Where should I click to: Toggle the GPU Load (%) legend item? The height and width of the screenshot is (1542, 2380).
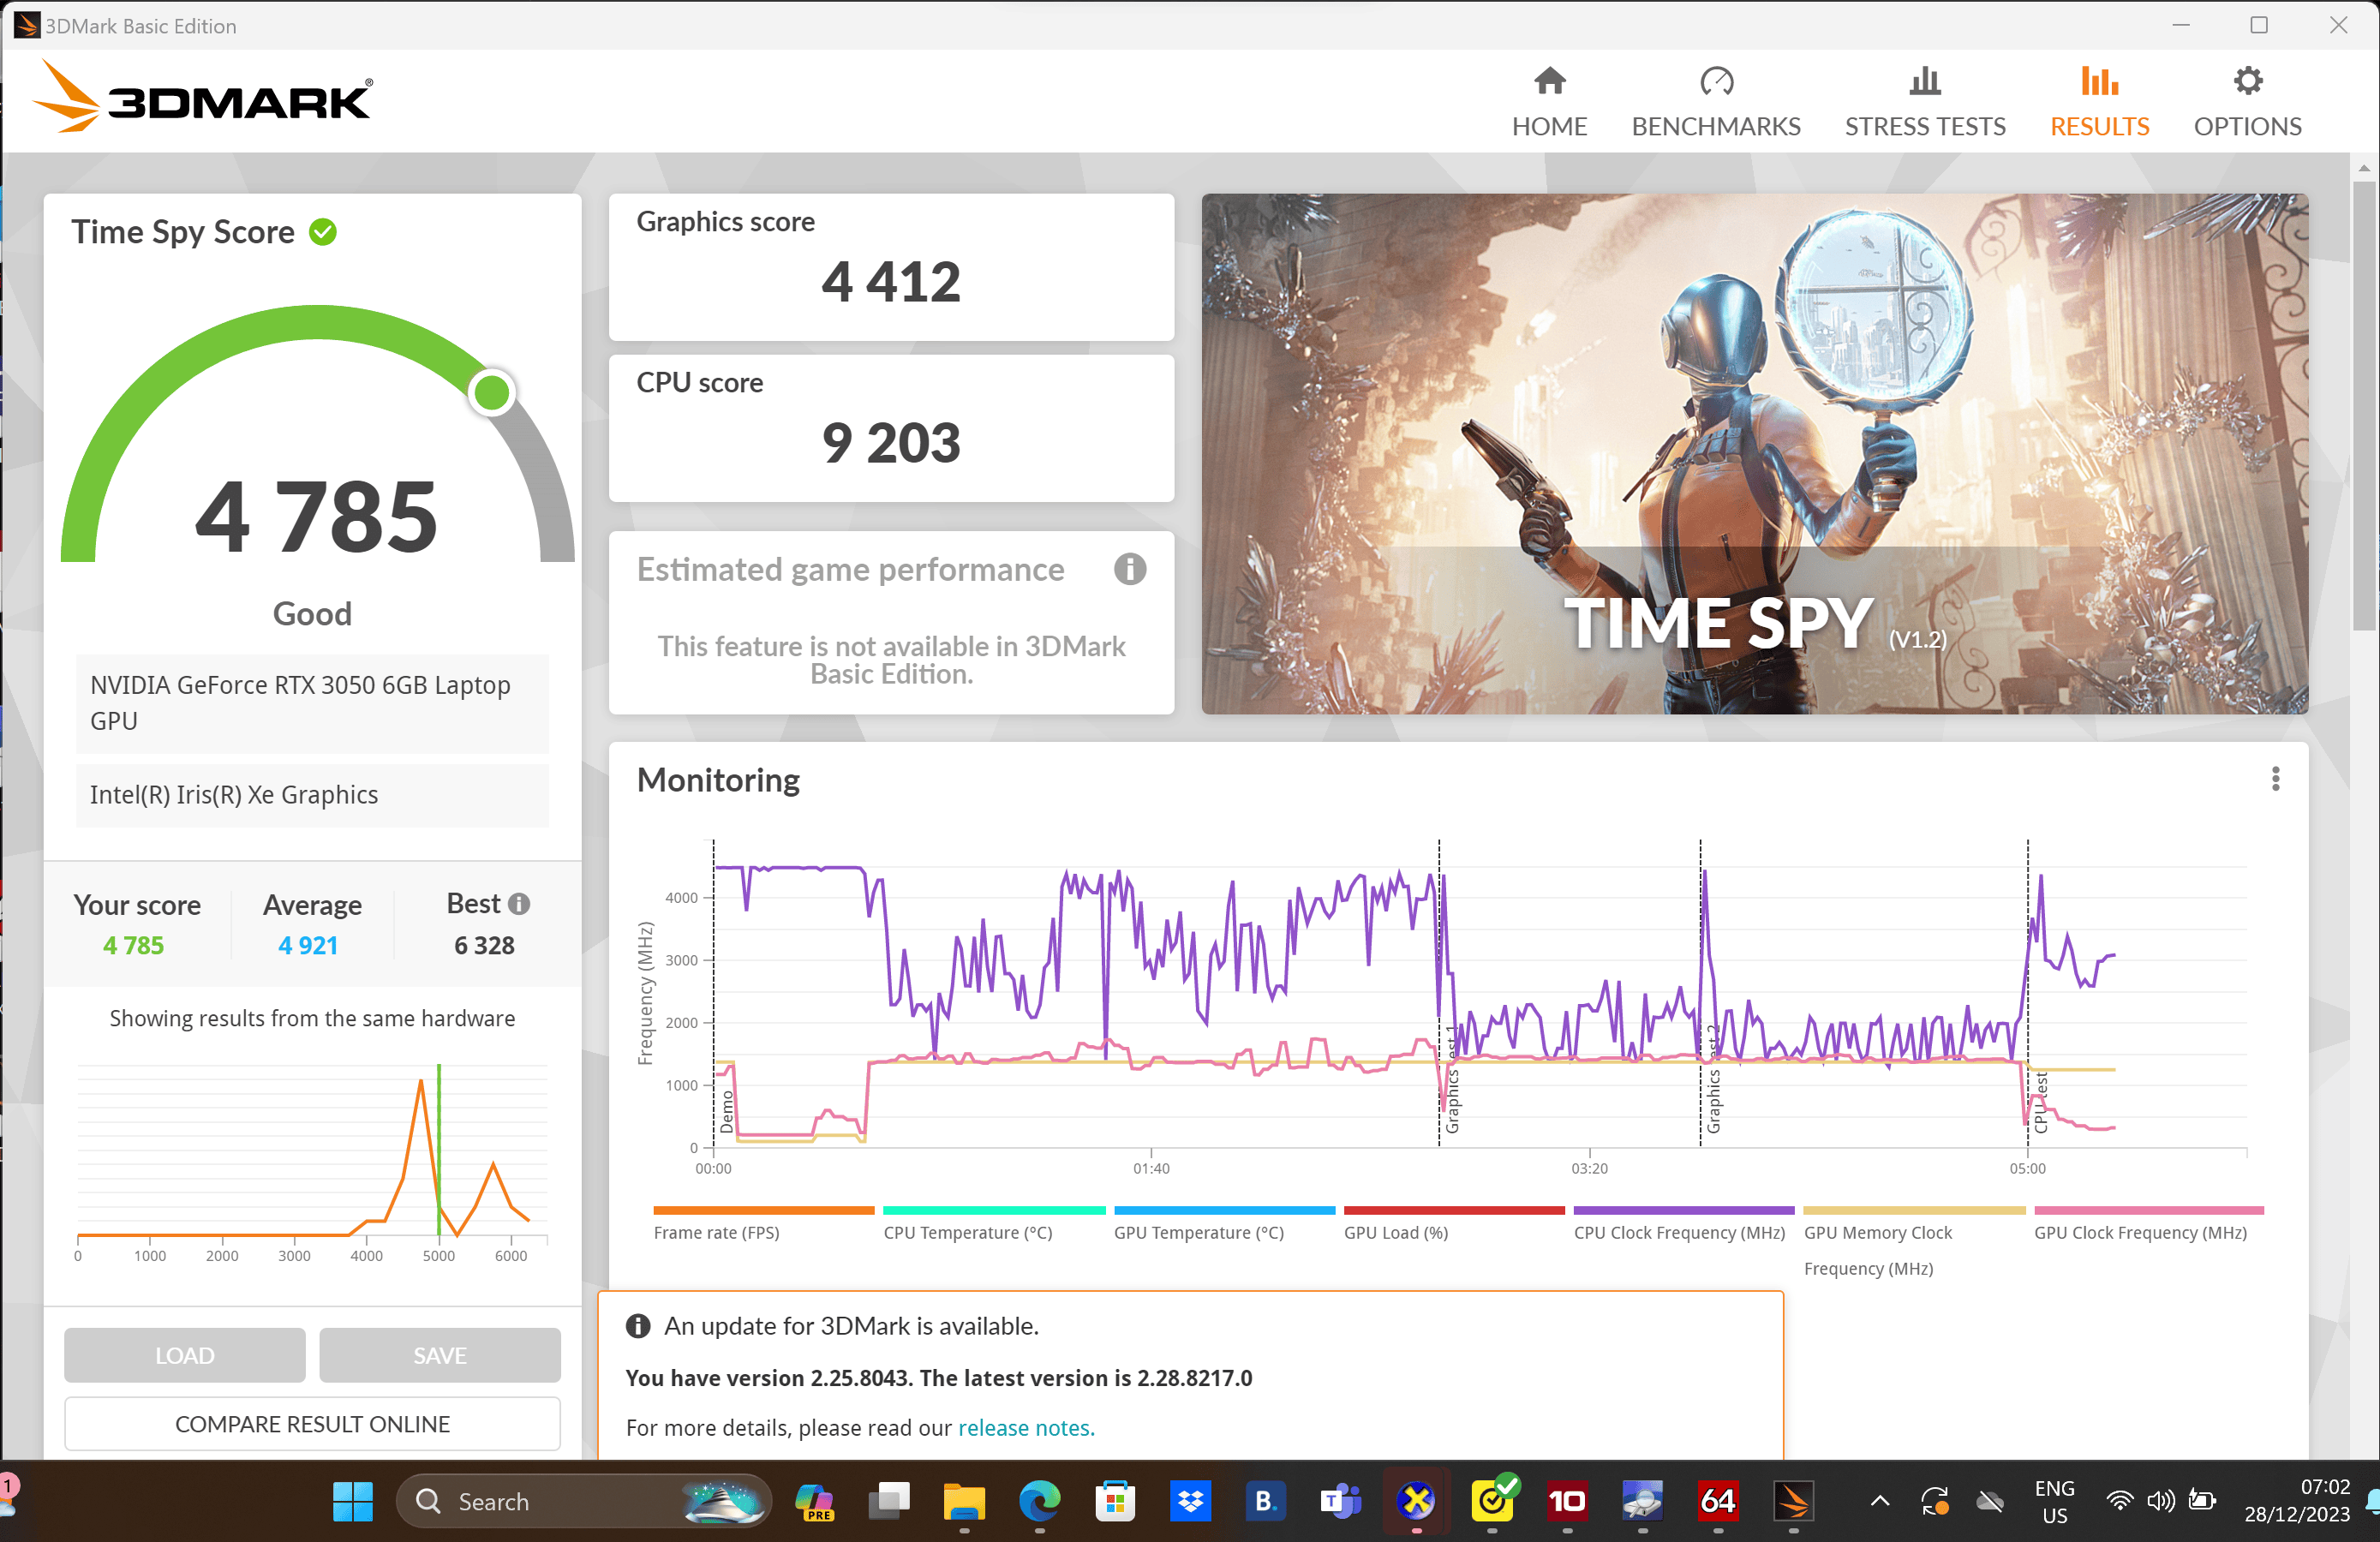point(1454,1225)
